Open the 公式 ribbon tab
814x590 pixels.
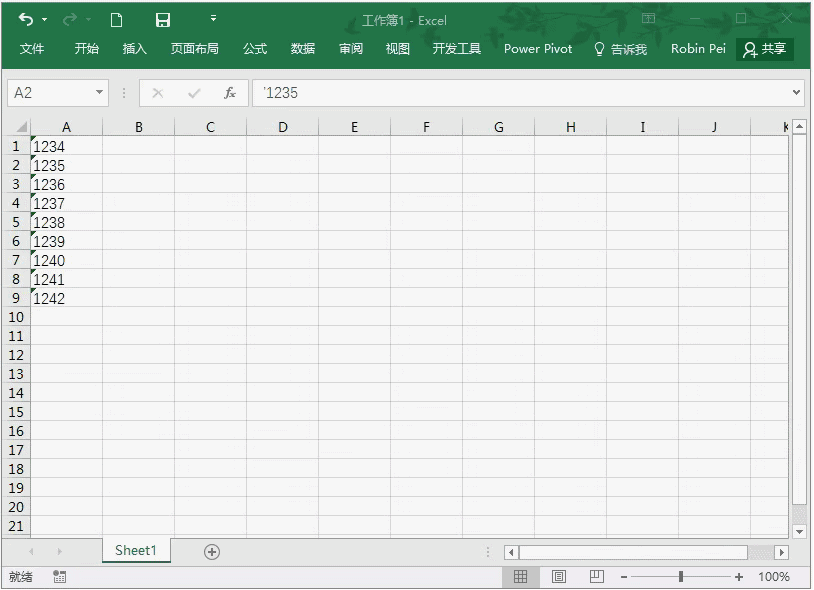[255, 49]
